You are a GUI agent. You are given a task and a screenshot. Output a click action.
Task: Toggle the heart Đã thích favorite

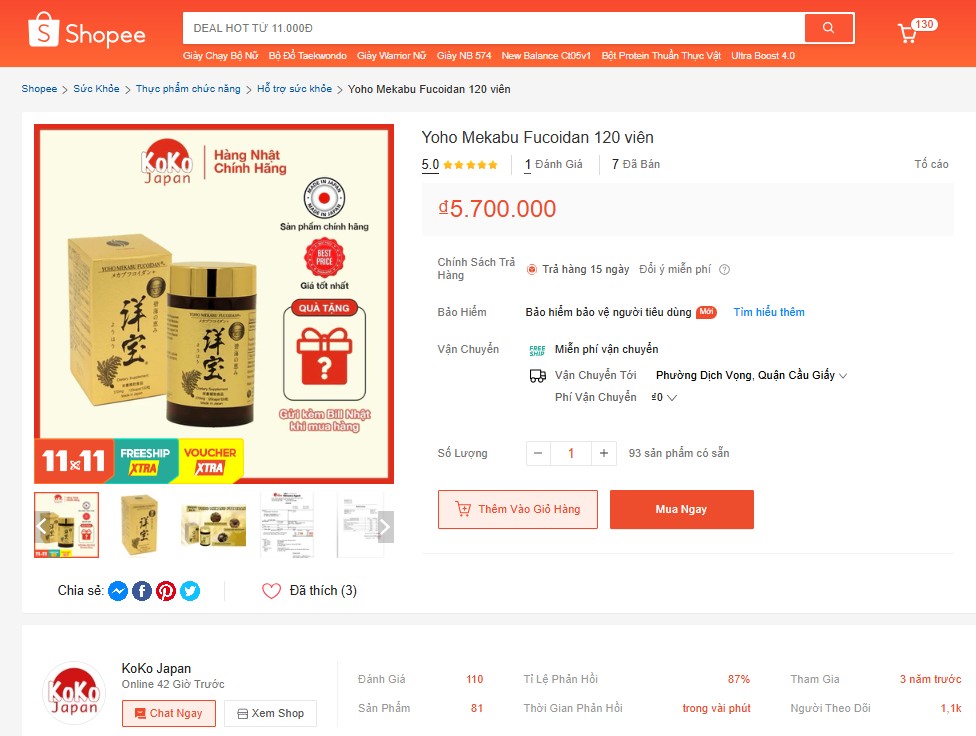point(271,590)
